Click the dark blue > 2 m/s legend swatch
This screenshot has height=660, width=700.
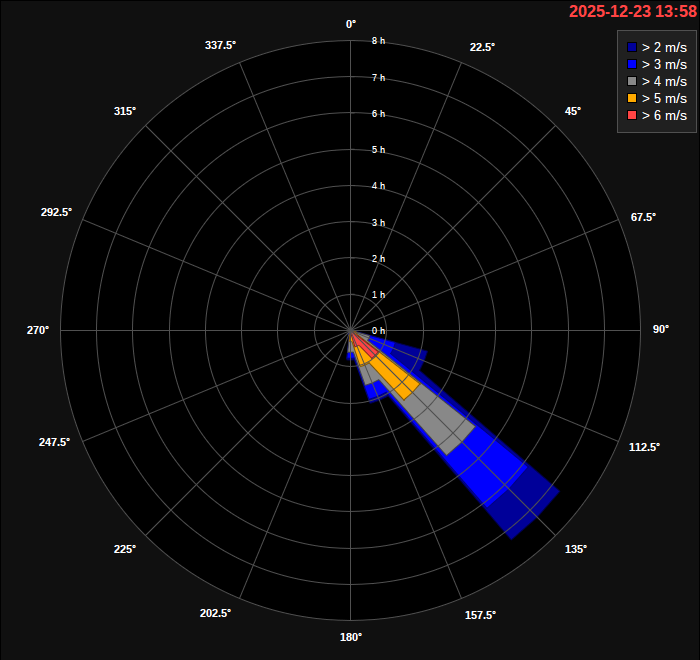631,47
